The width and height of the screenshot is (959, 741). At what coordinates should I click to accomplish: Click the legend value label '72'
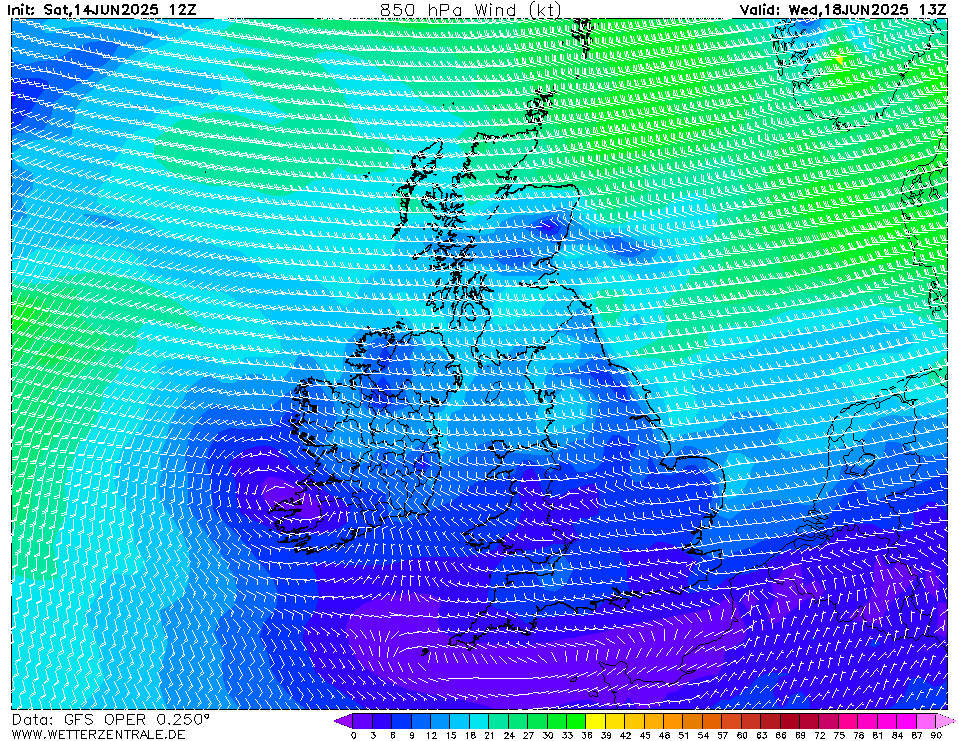(x=820, y=735)
